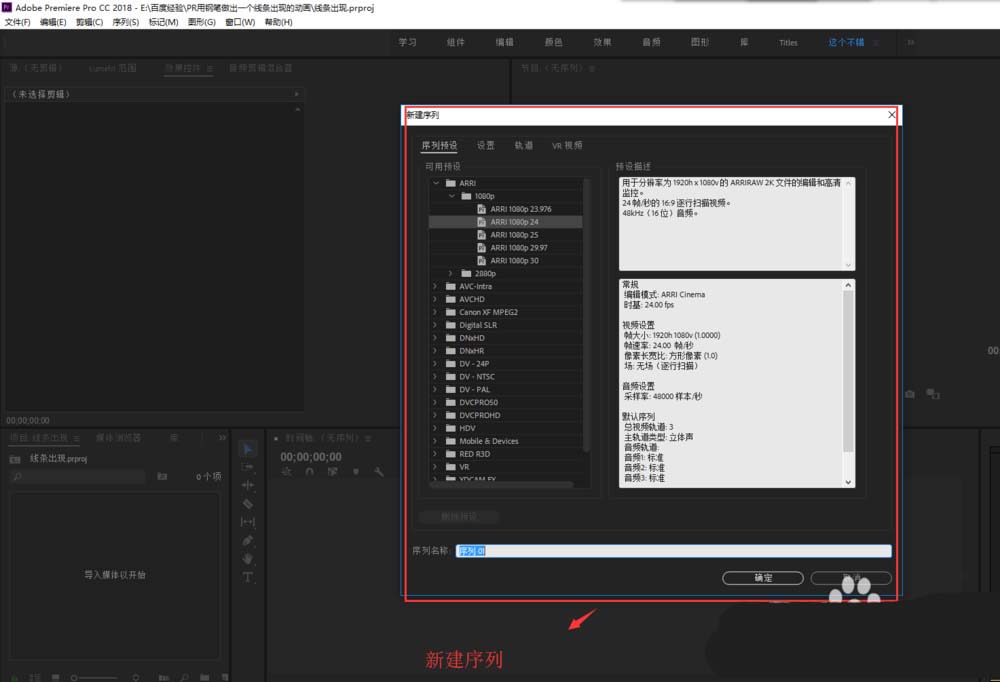Open the 节目 monitor panel menu icon
1000x682 pixels.
(592, 68)
